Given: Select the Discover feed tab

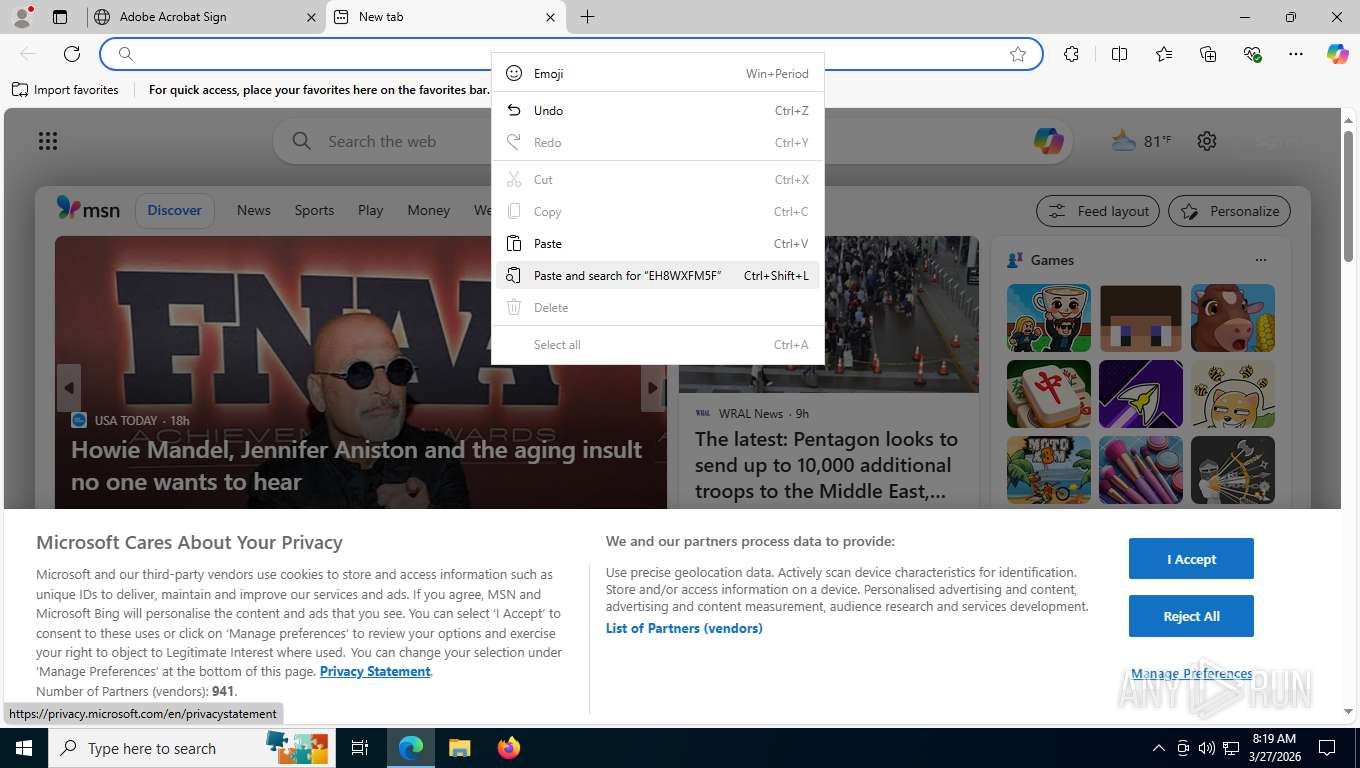Looking at the screenshot, I should pyautogui.click(x=175, y=210).
